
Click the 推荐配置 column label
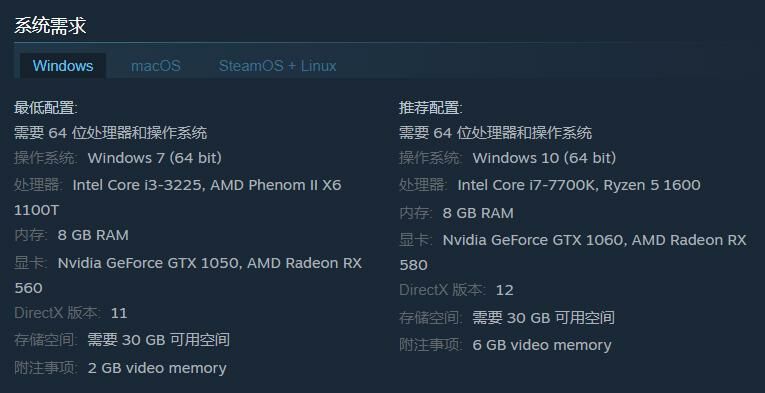pyautogui.click(x=431, y=107)
